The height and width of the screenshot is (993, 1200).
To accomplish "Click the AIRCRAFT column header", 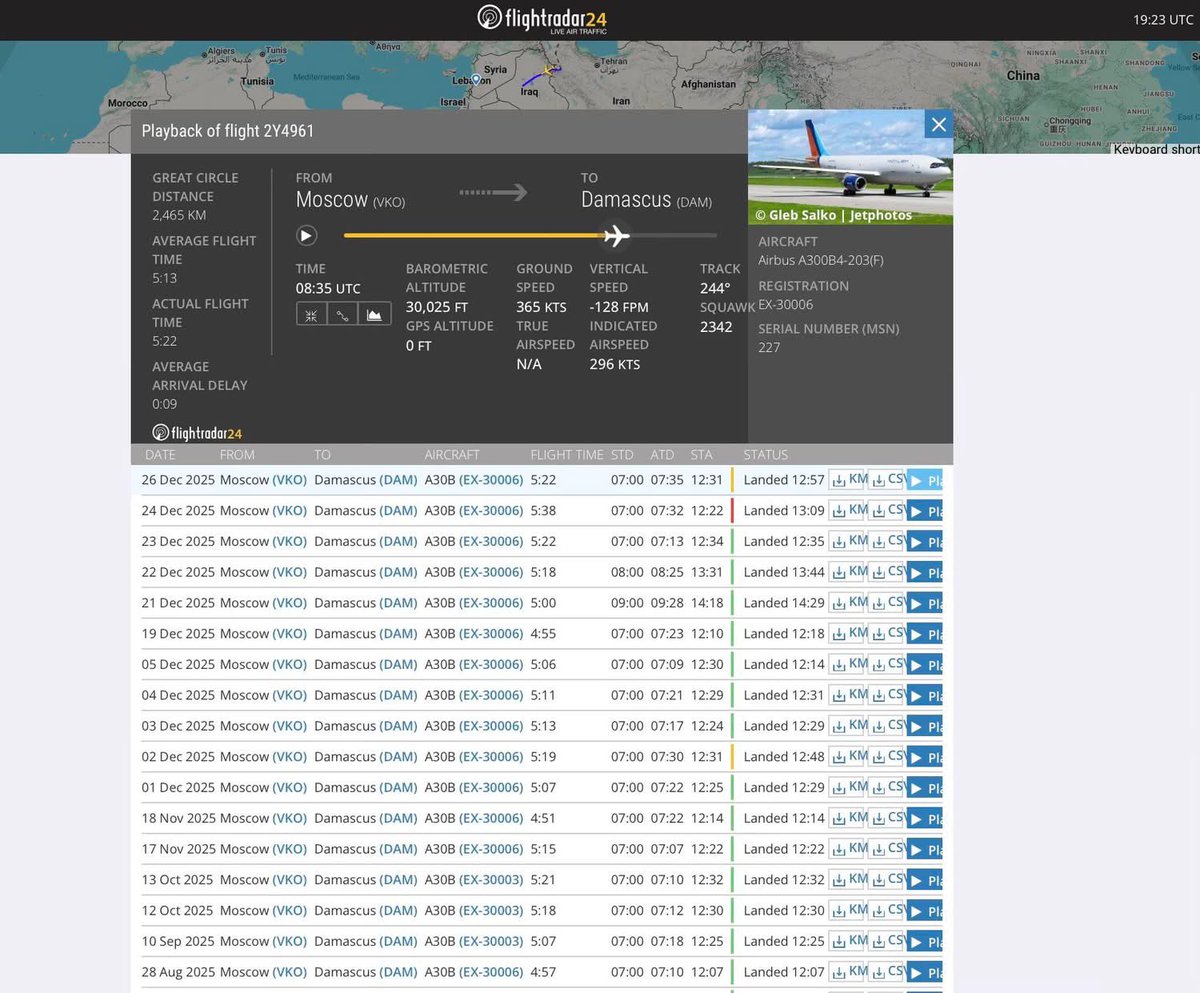I will pos(452,455).
